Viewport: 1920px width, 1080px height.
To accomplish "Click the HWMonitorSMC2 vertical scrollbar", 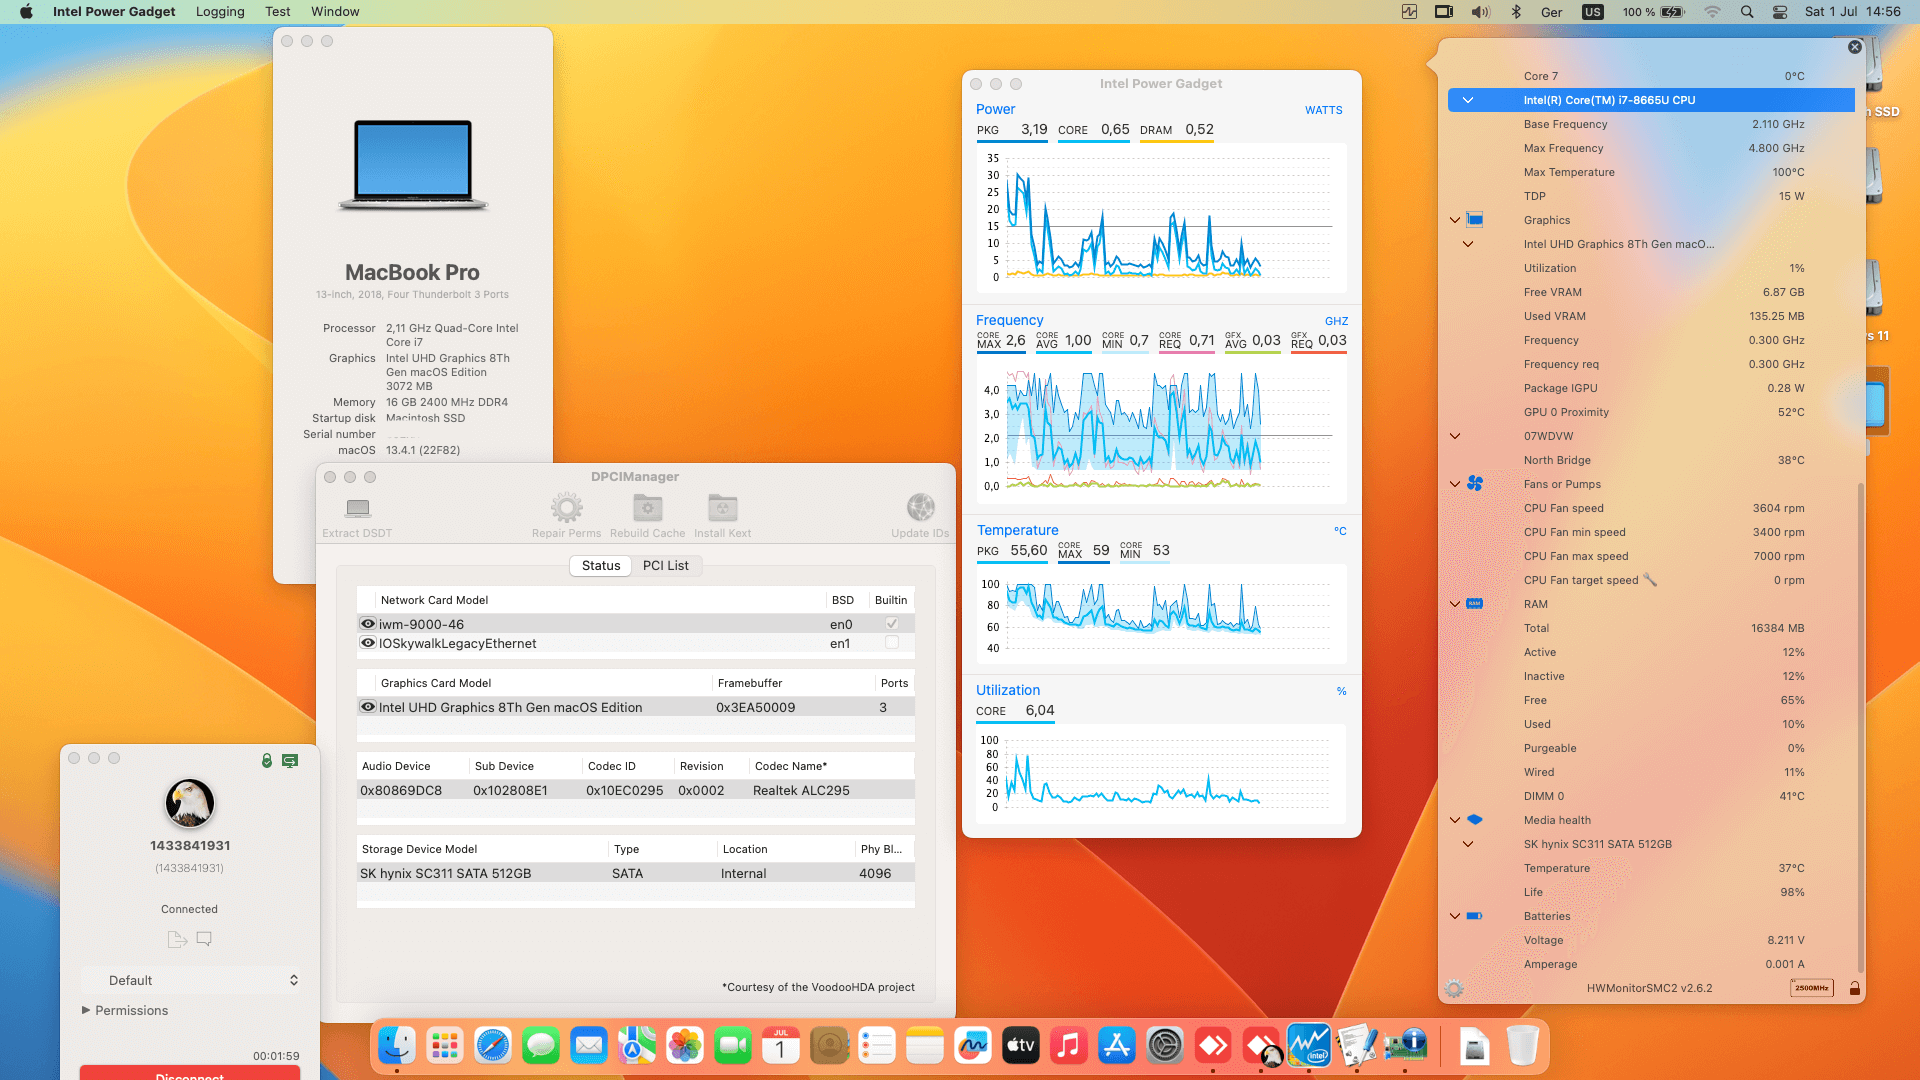I will tap(1861, 727).
